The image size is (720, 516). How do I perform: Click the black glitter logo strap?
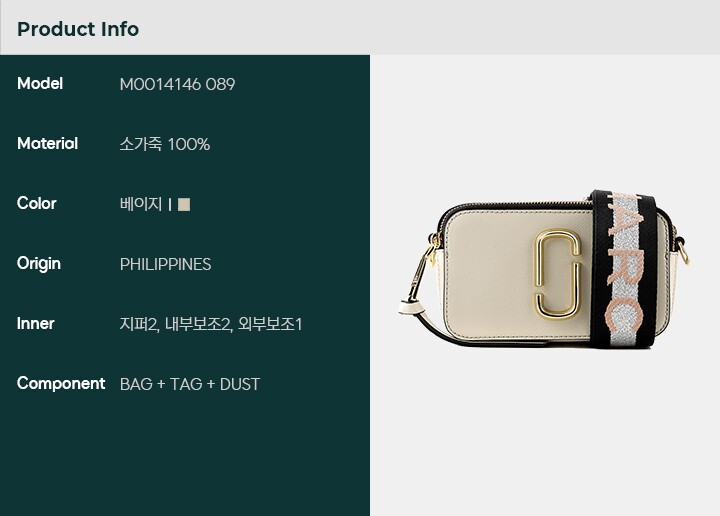tap(624, 269)
